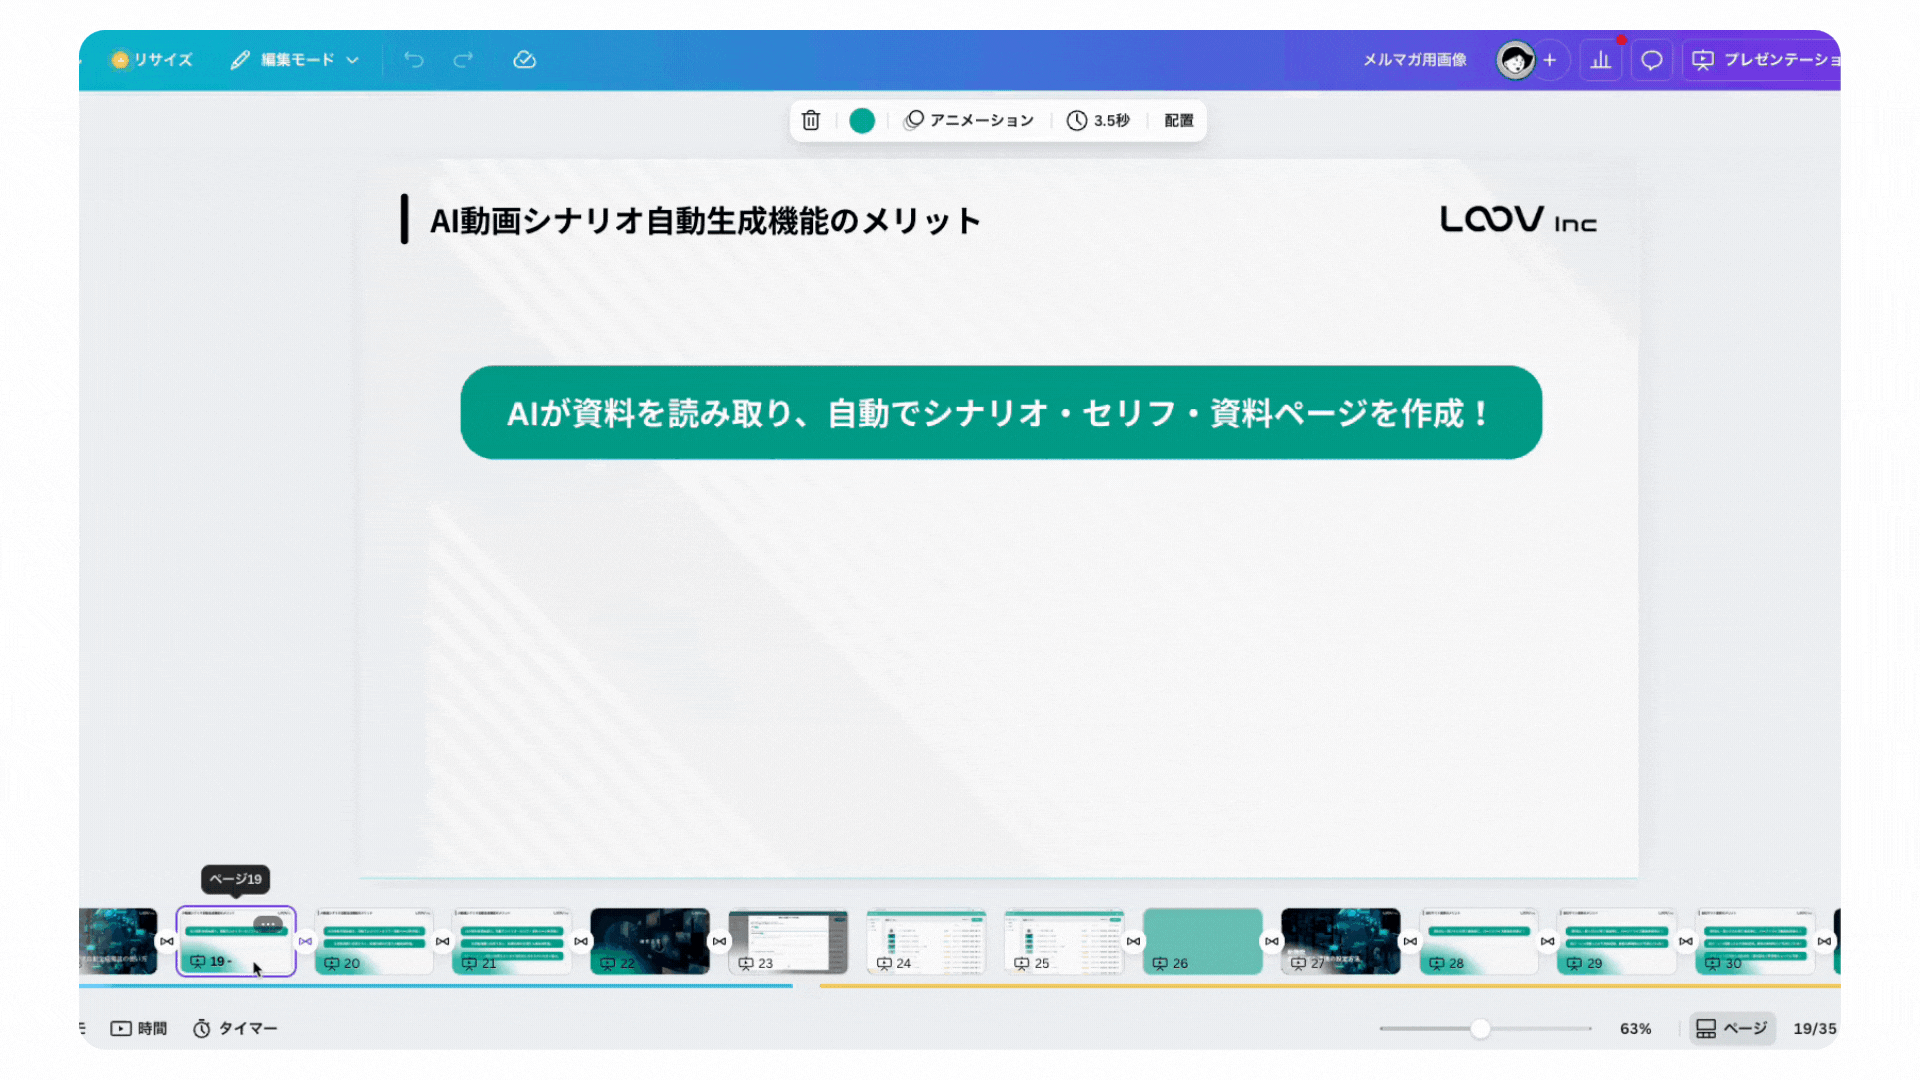Open the アニメーション panel
Image resolution: width=1920 pixels, height=1080 pixels.
click(x=969, y=120)
